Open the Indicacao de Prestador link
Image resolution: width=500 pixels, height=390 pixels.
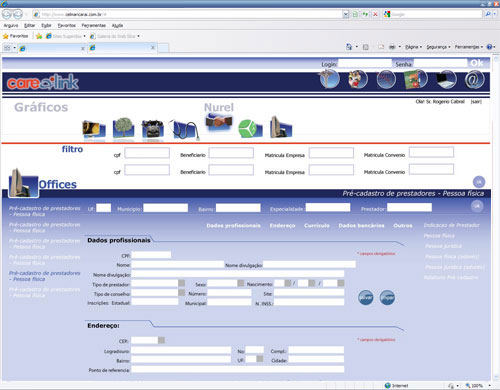452,225
